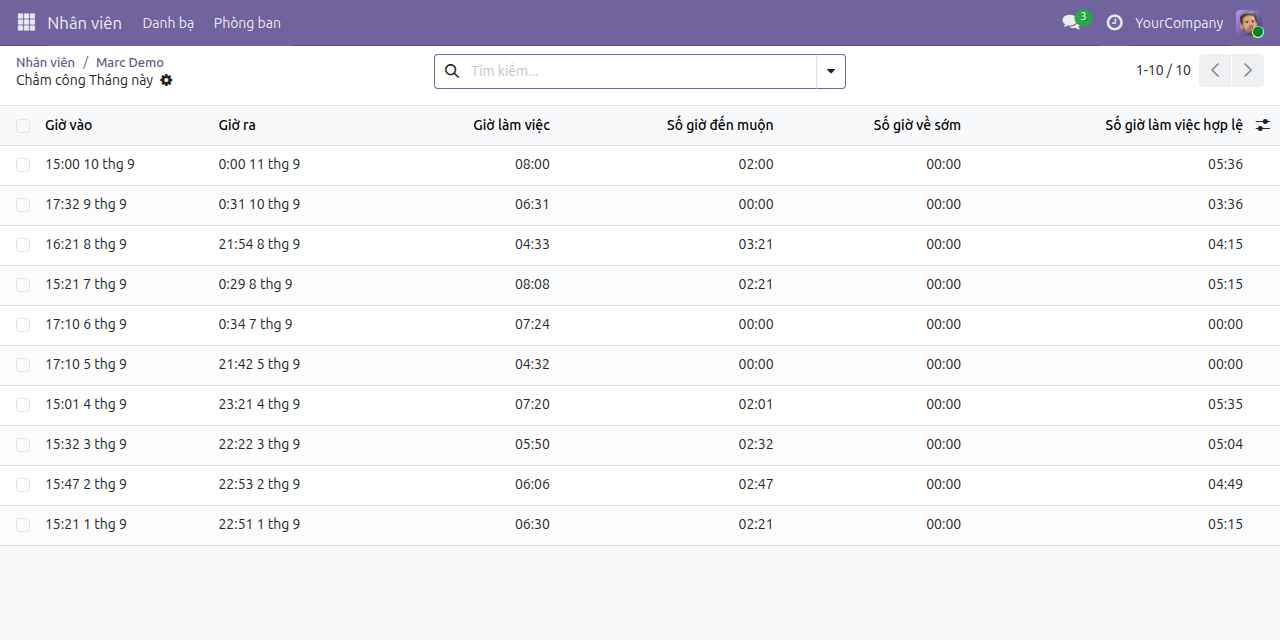1280x640 pixels.
Task: Expand the search filter options dropdown
Action: 831,71
